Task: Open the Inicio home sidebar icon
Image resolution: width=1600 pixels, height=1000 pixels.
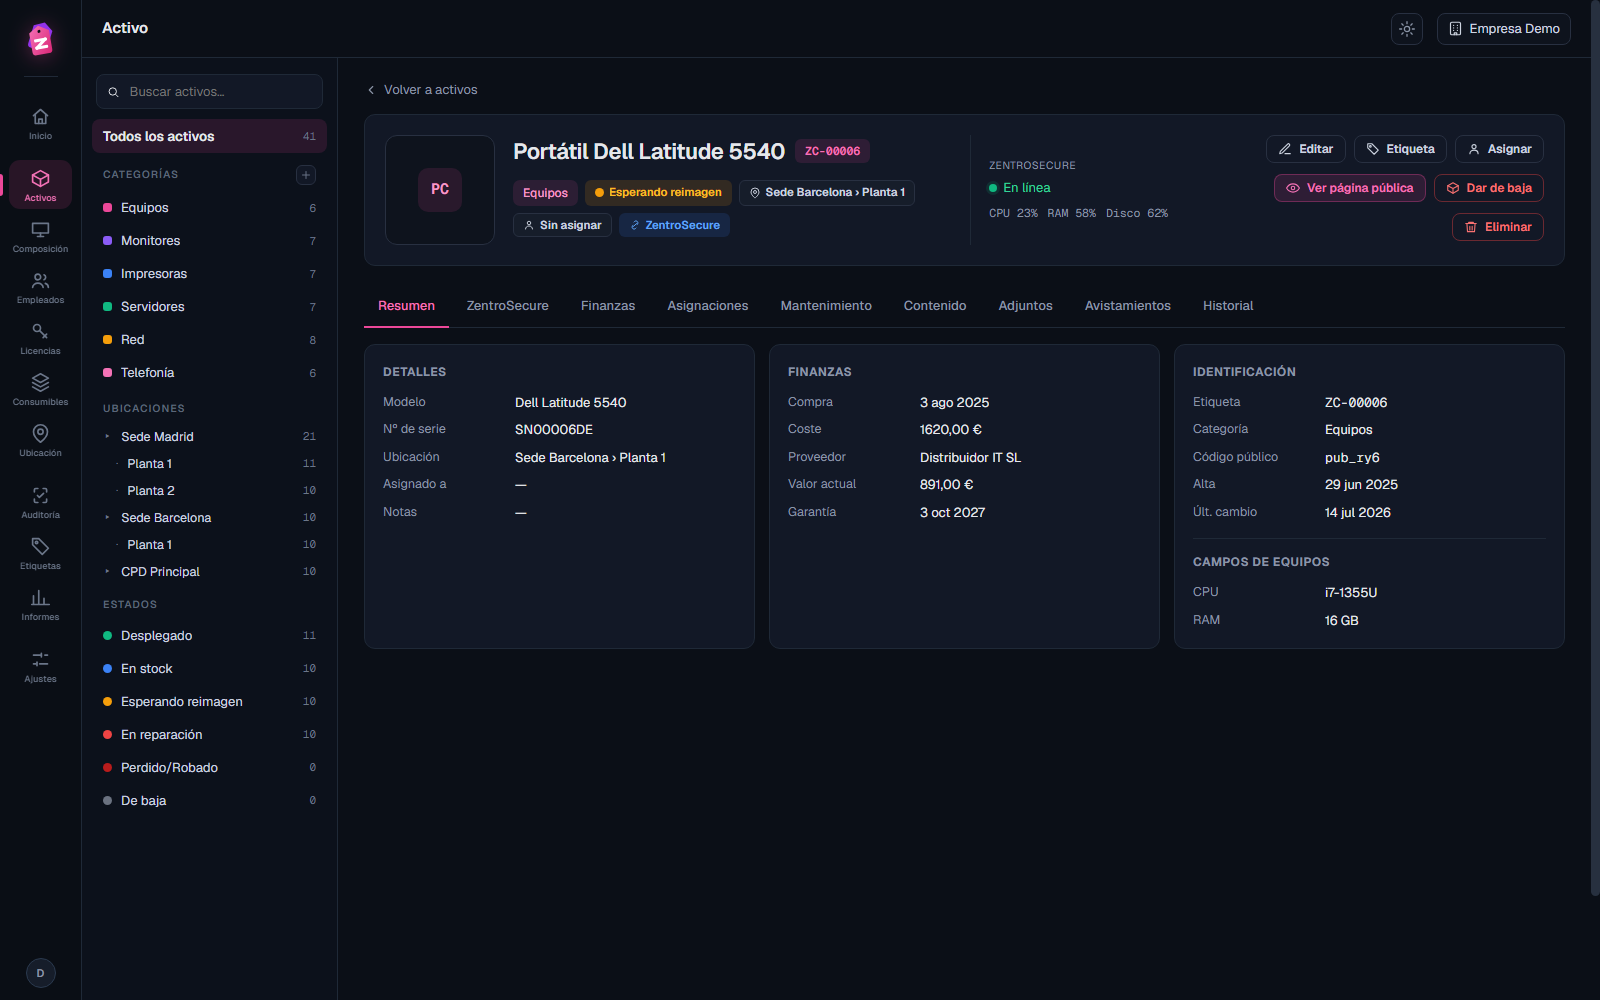Action: [40, 124]
